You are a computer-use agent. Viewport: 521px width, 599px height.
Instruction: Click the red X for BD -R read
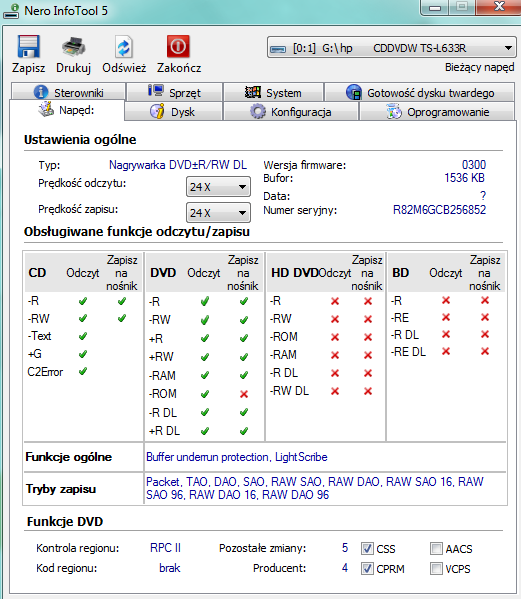click(x=446, y=300)
